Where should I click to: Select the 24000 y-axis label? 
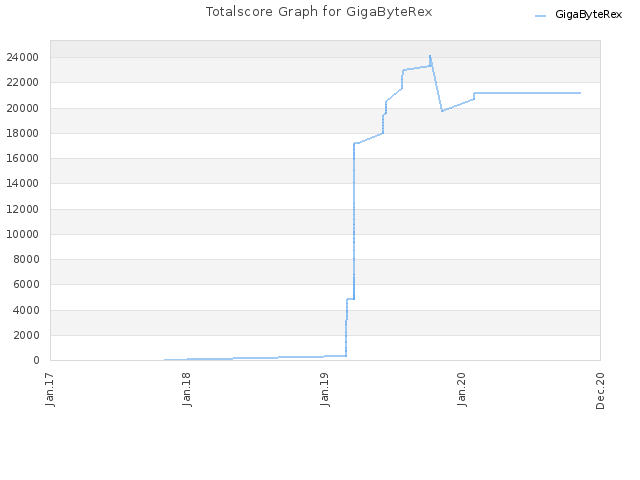point(22,58)
